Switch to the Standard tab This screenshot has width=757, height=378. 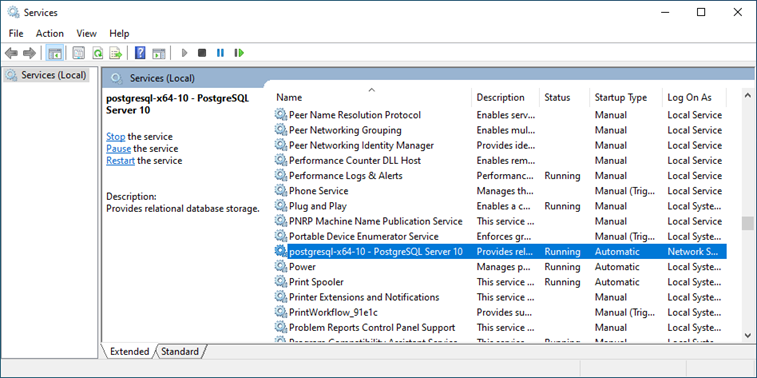tap(180, 351)
